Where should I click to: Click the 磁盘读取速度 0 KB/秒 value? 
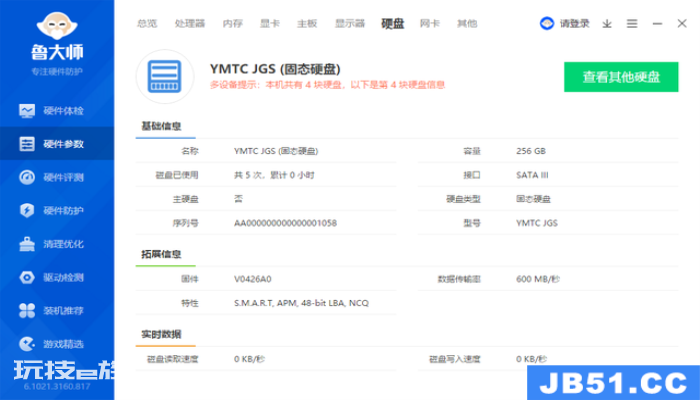(x=249, y=359)
